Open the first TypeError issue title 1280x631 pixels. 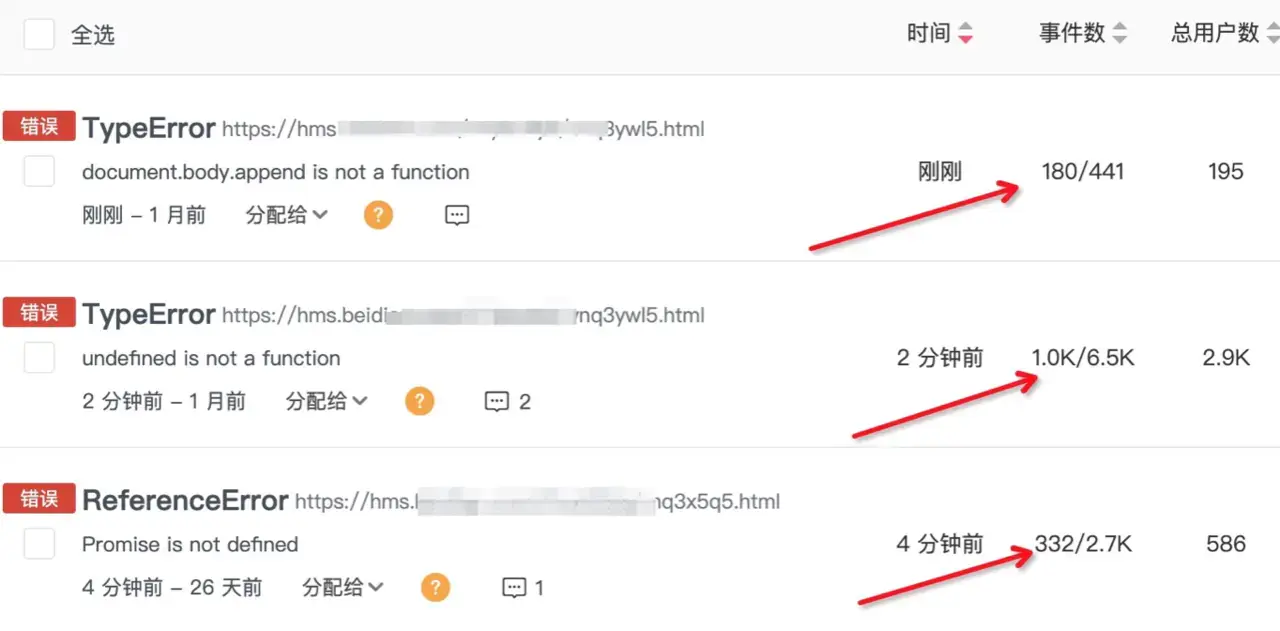(149, 129)
